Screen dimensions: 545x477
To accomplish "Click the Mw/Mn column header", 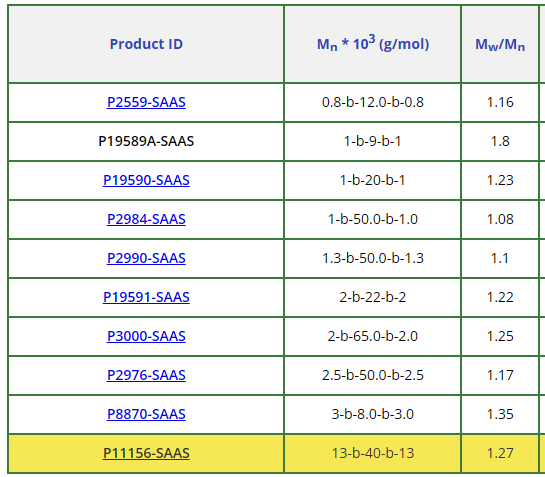I will (500, 44).
